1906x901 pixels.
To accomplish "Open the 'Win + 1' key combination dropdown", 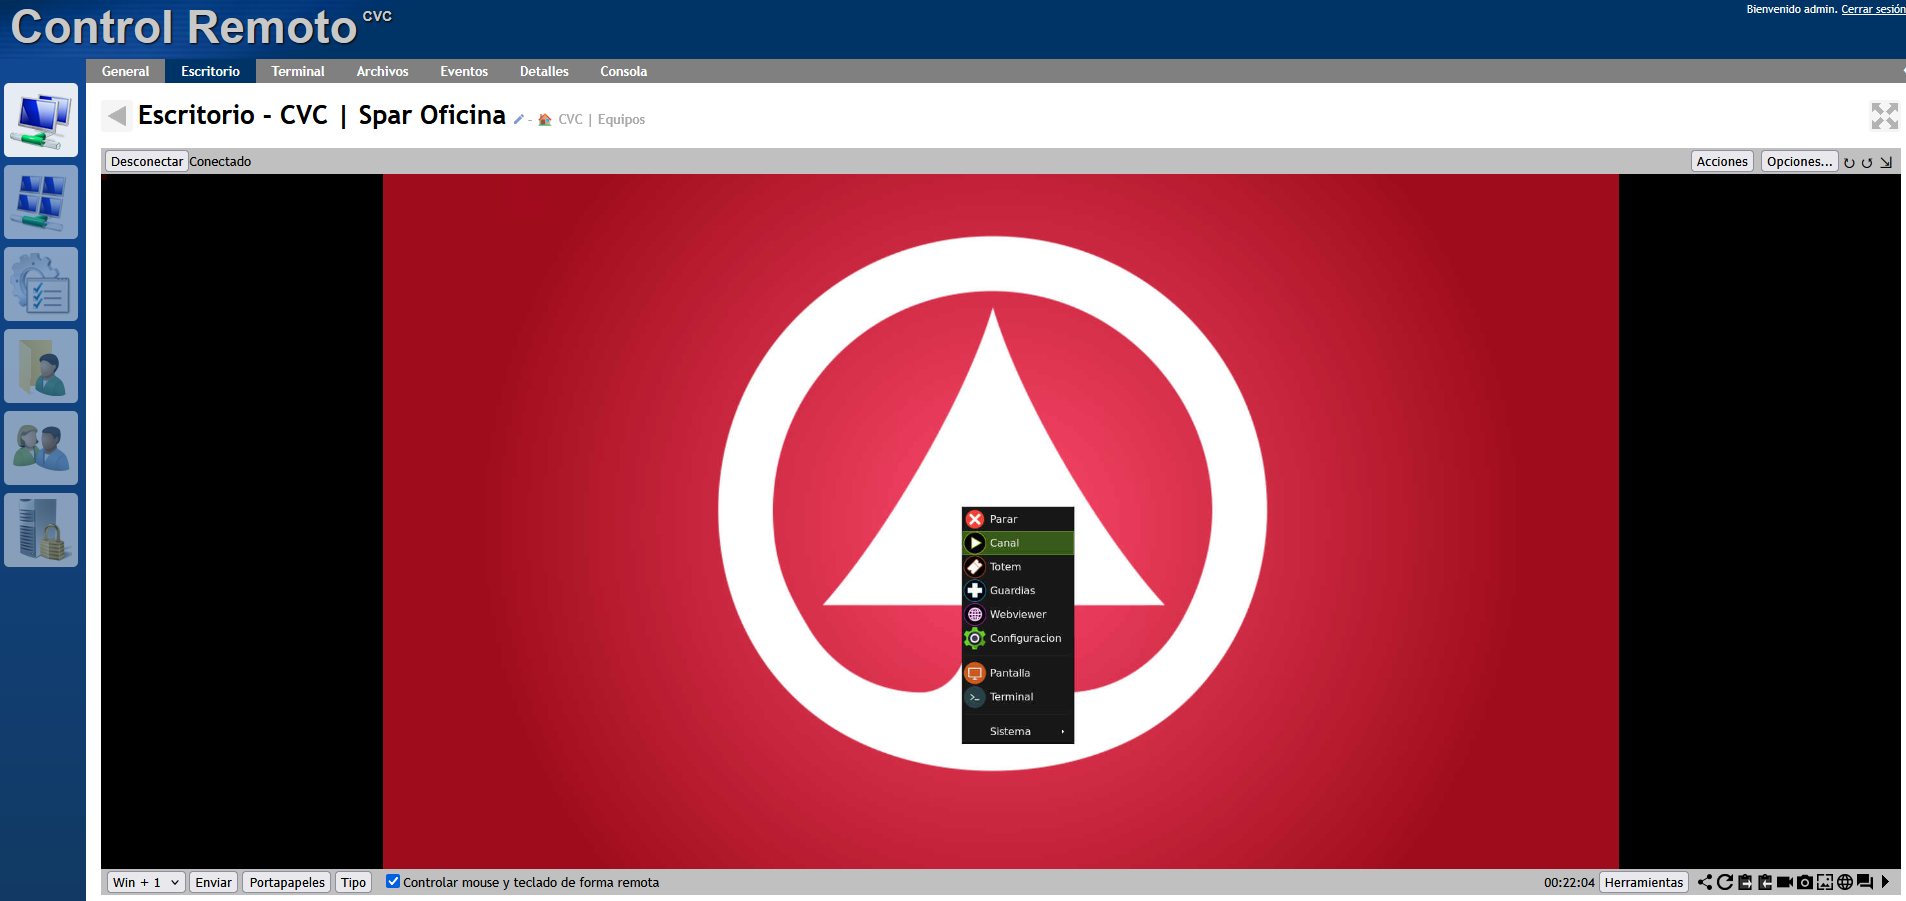I will (146, 882).
